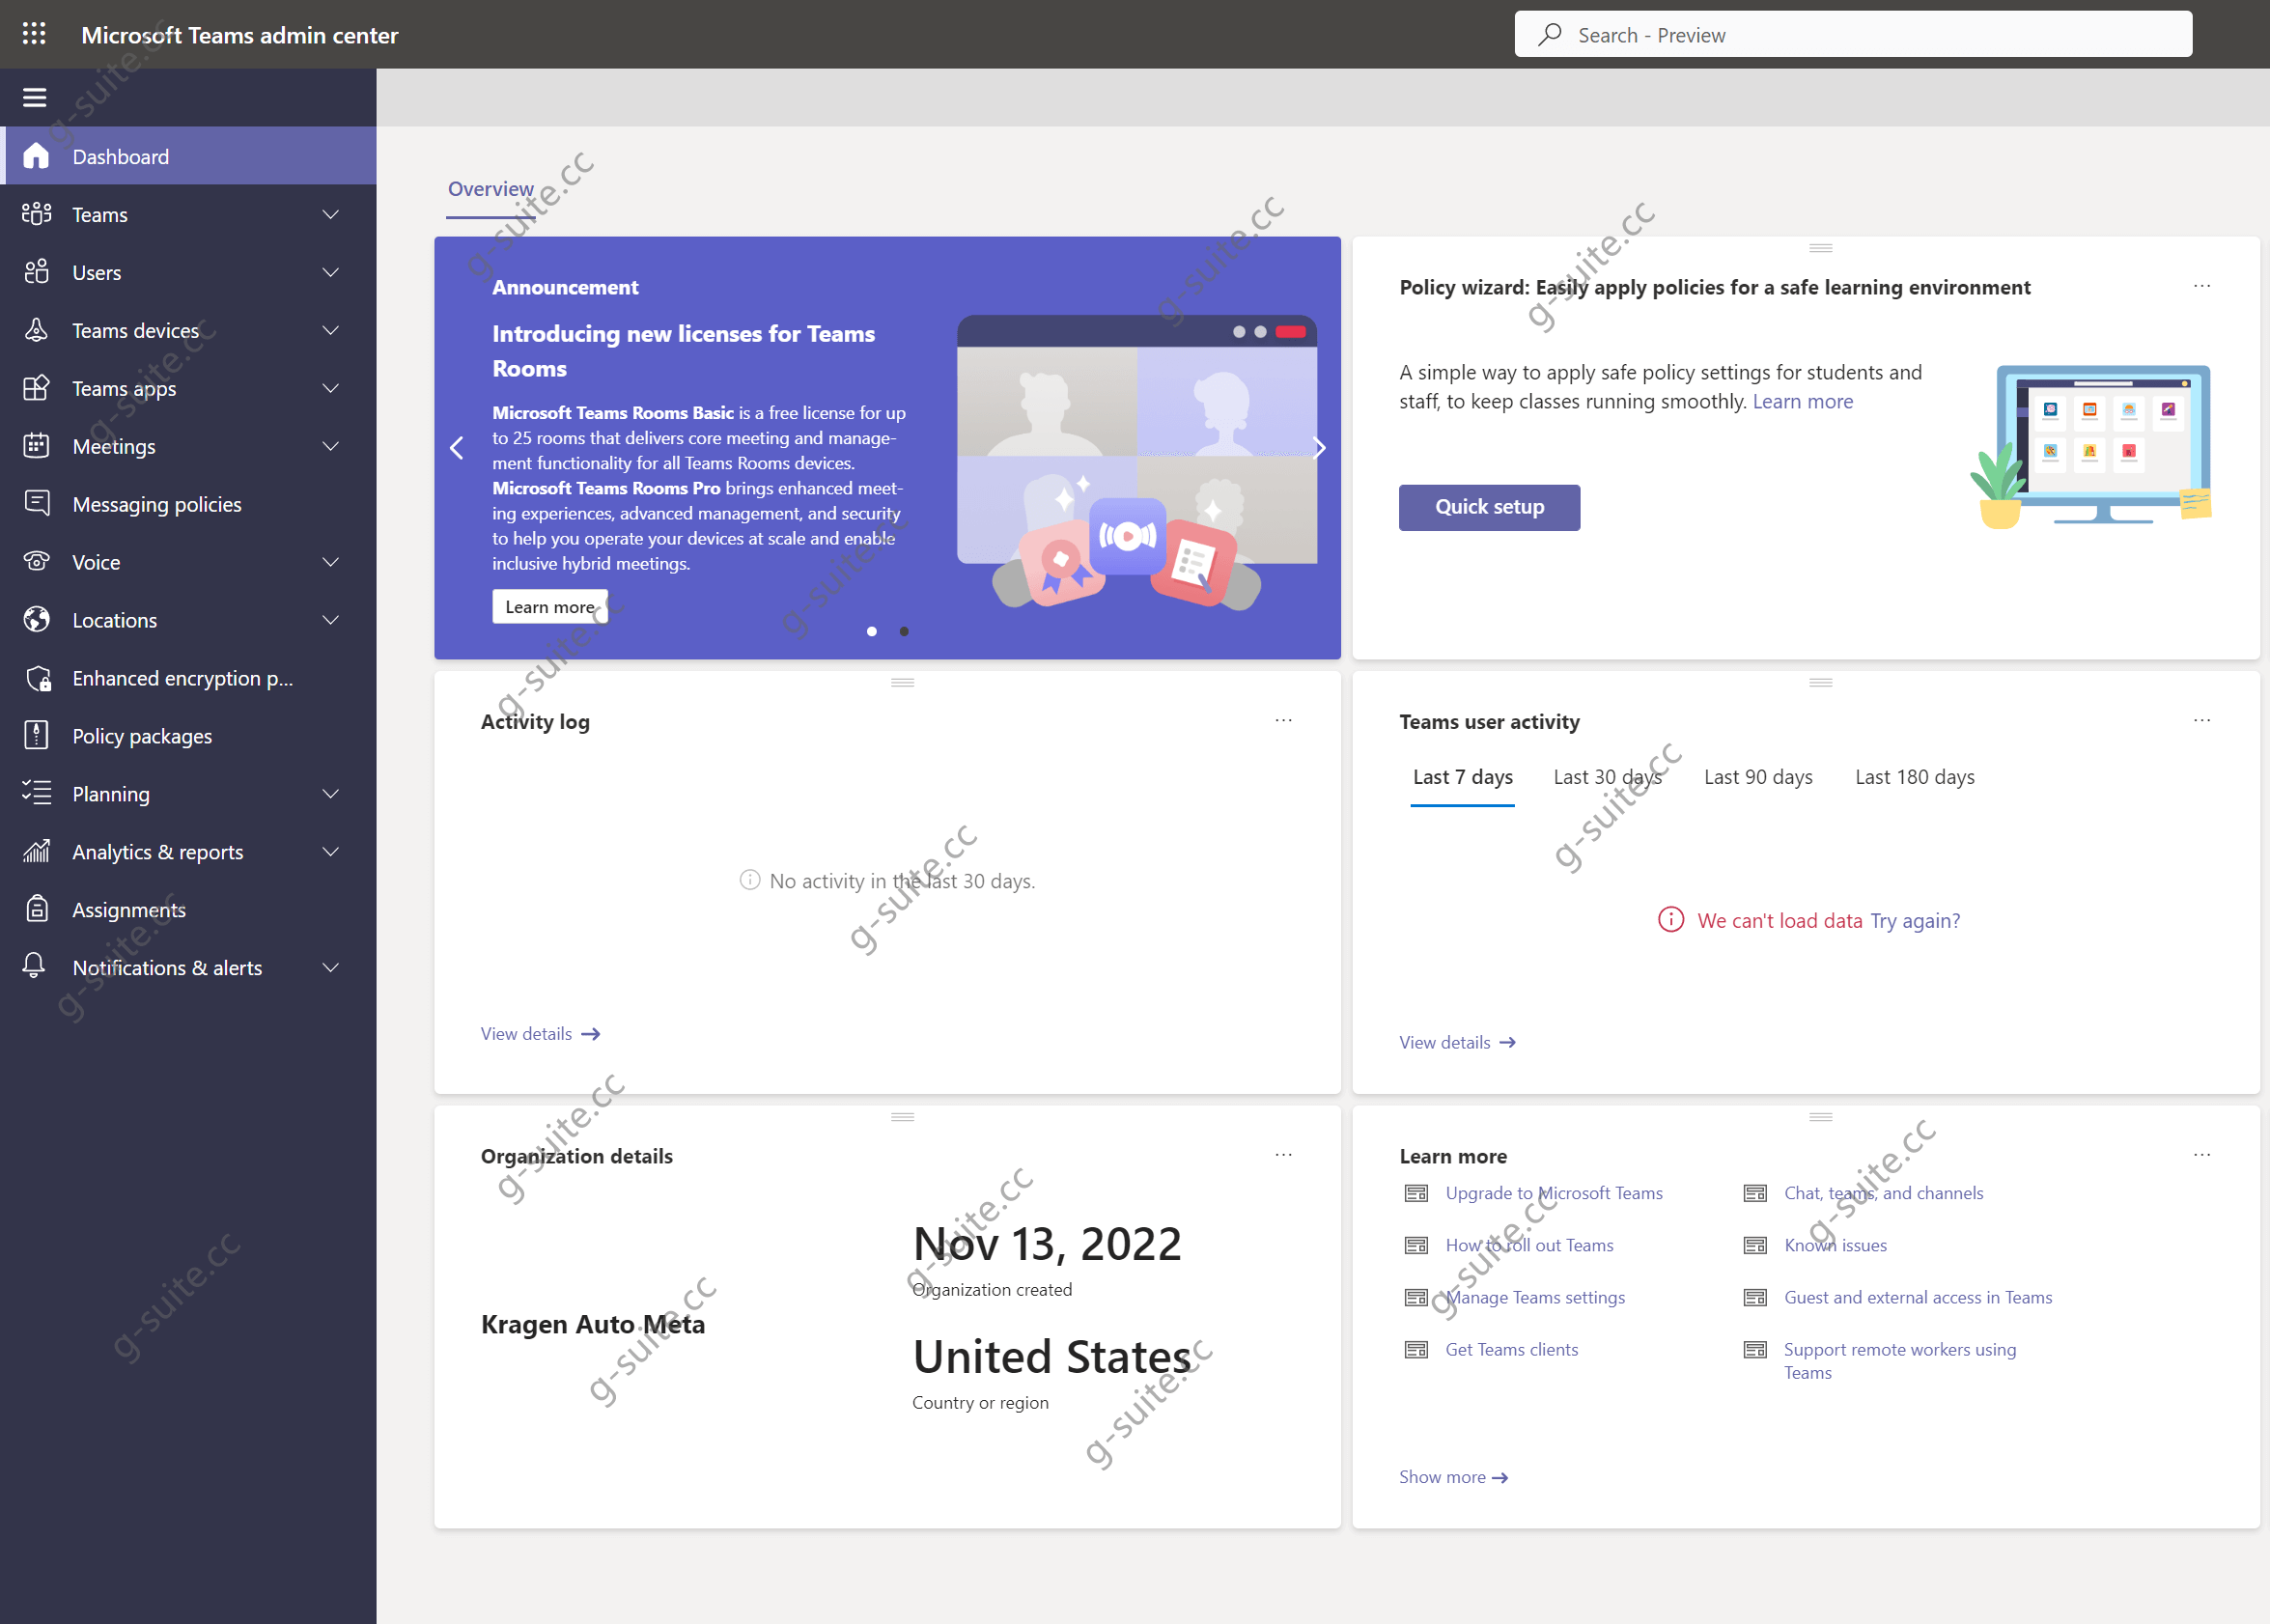The width and height of the screenshot is (2270, 1624).
Task: Click the Meetings calendar icon
Action: coord(36,446)
